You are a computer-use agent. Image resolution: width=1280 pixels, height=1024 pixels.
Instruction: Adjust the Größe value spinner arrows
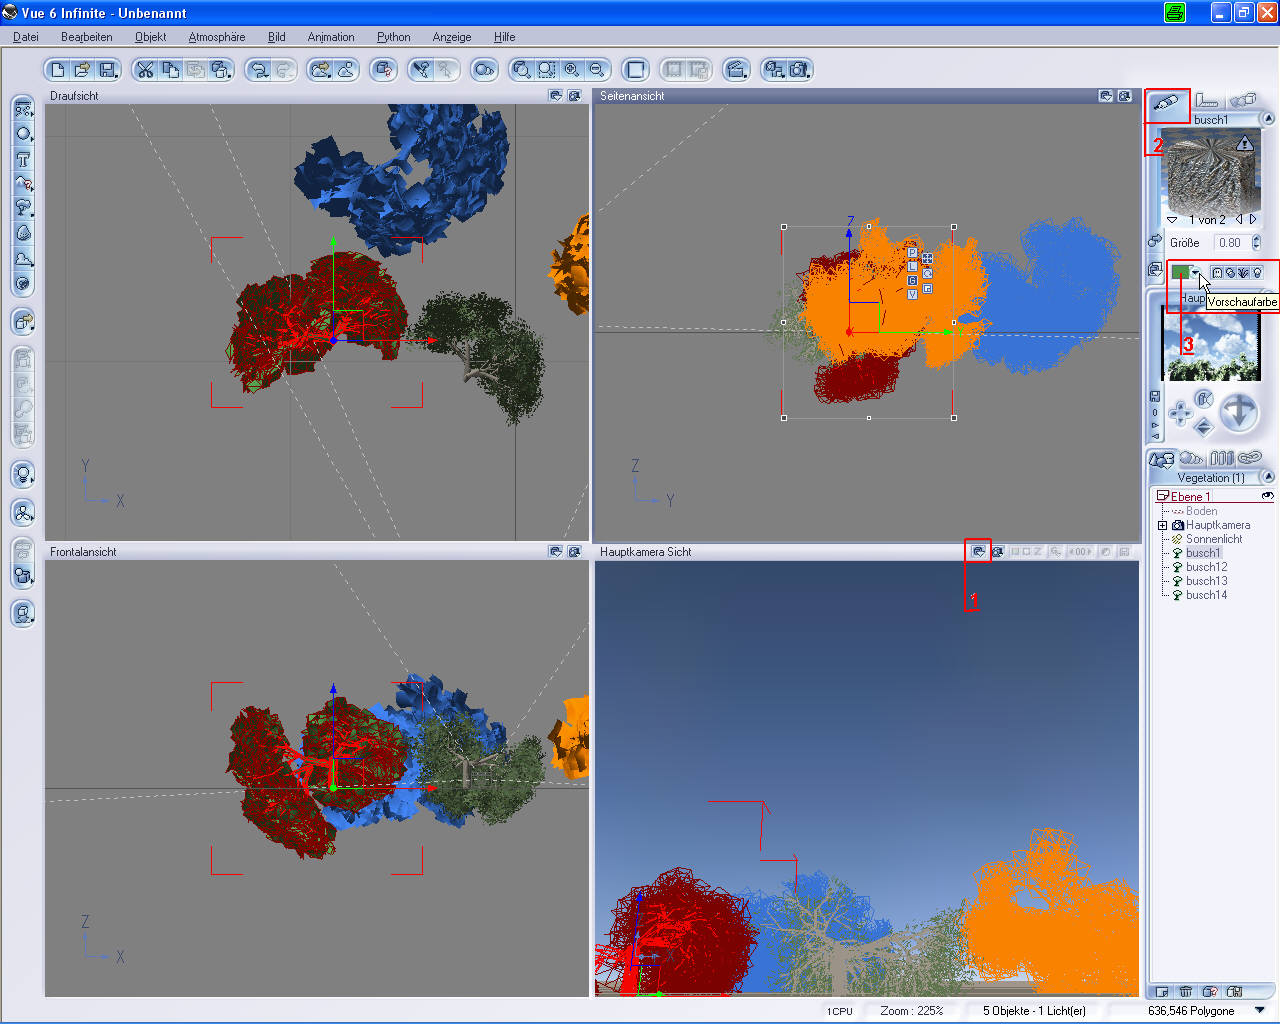1256,243
